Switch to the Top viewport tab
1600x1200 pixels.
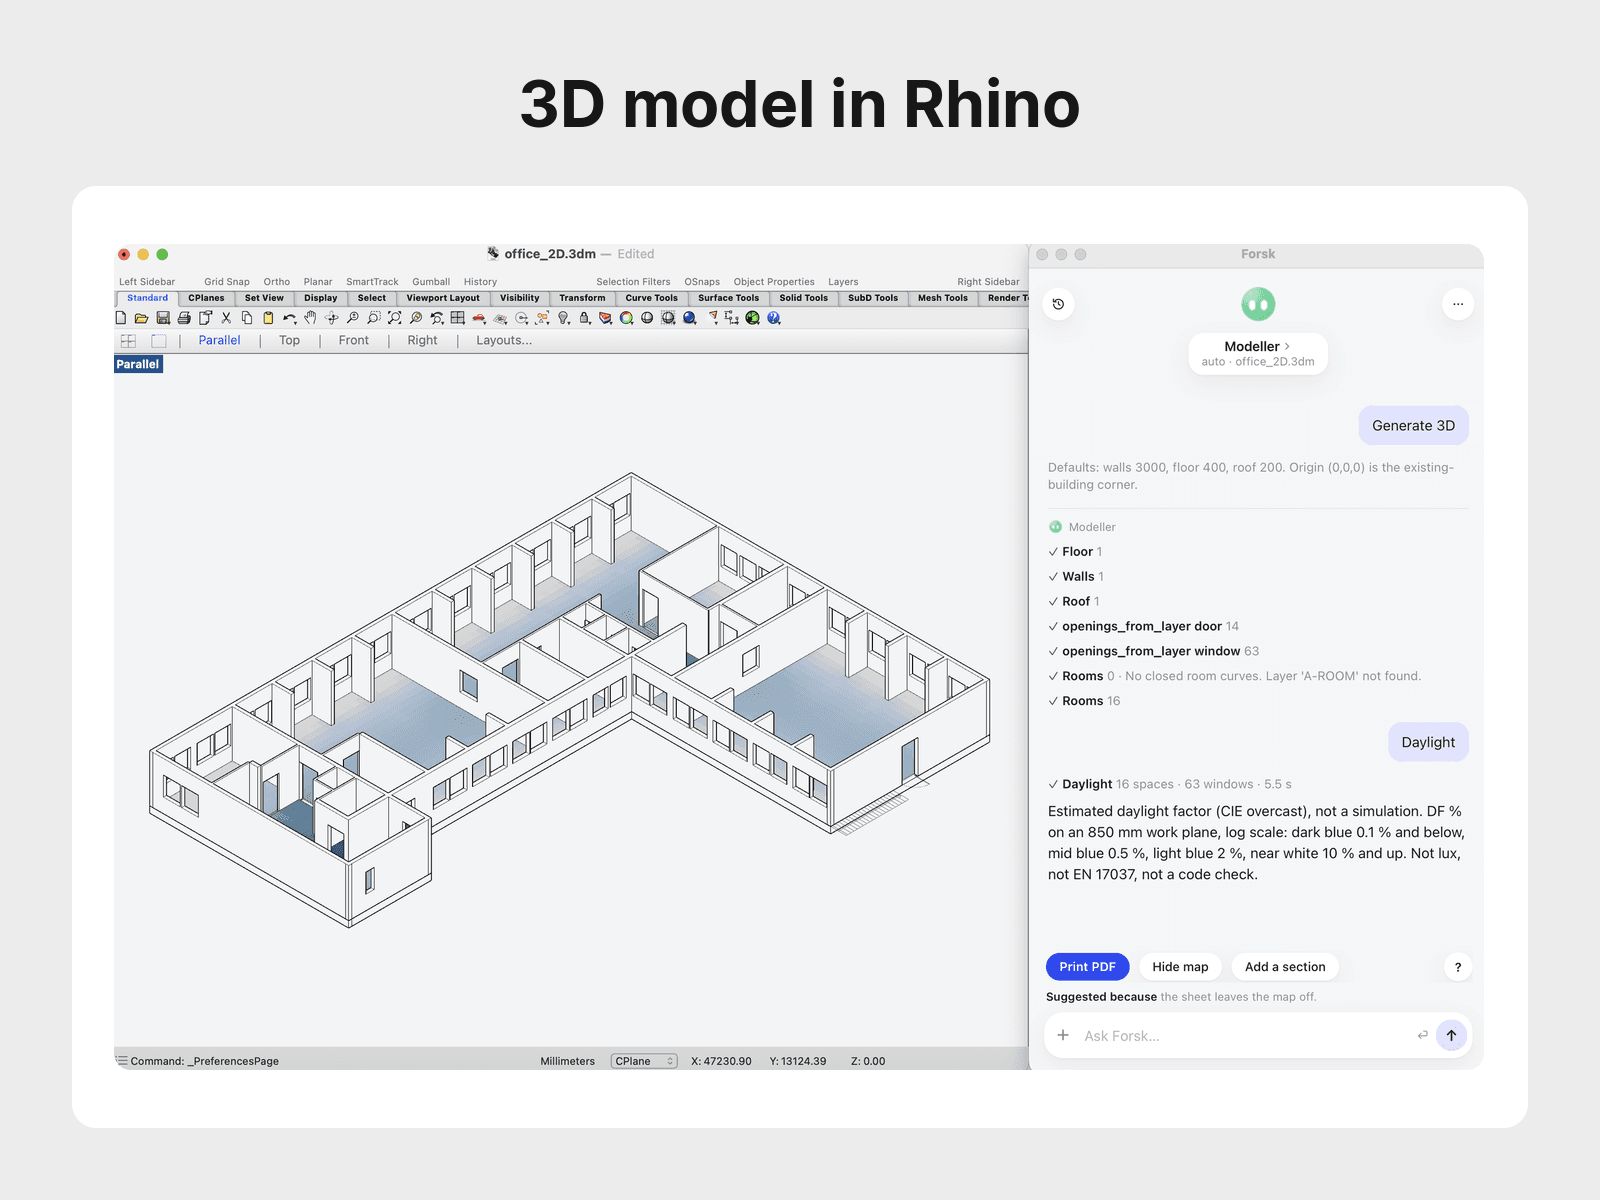click(290, 340)
